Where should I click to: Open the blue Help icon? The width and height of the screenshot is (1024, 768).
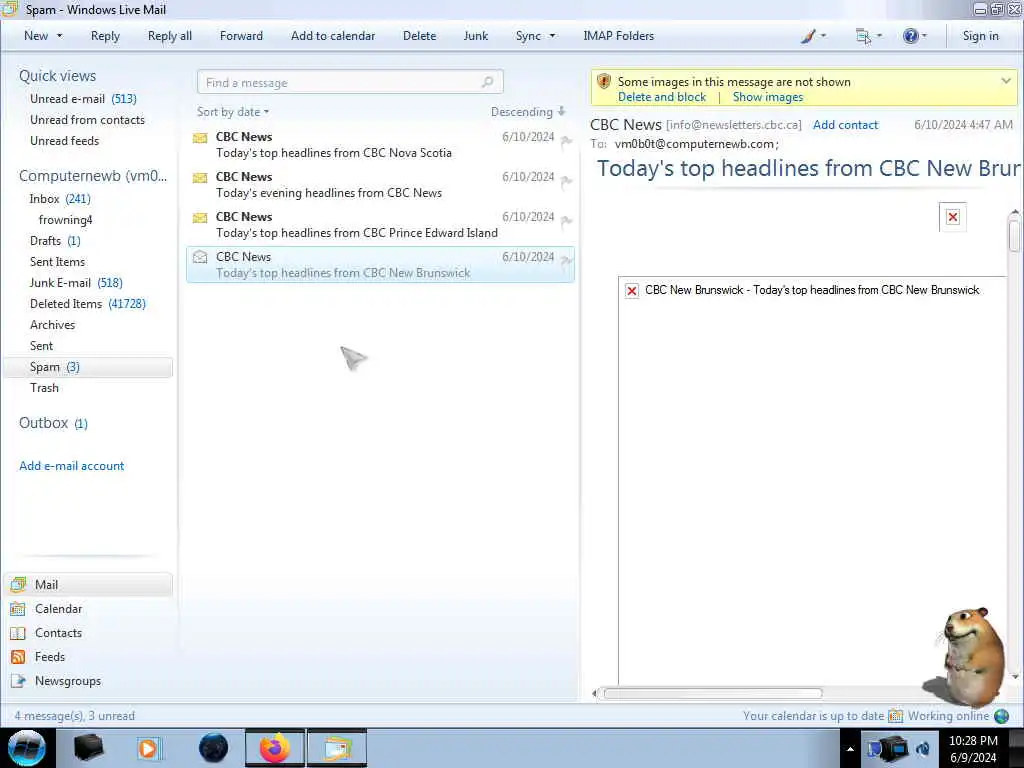(910, 36)
